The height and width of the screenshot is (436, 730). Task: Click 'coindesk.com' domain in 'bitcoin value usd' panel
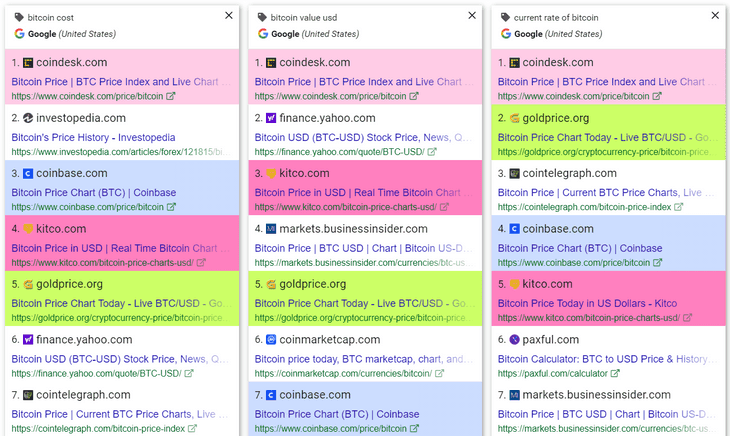[315, 62]
